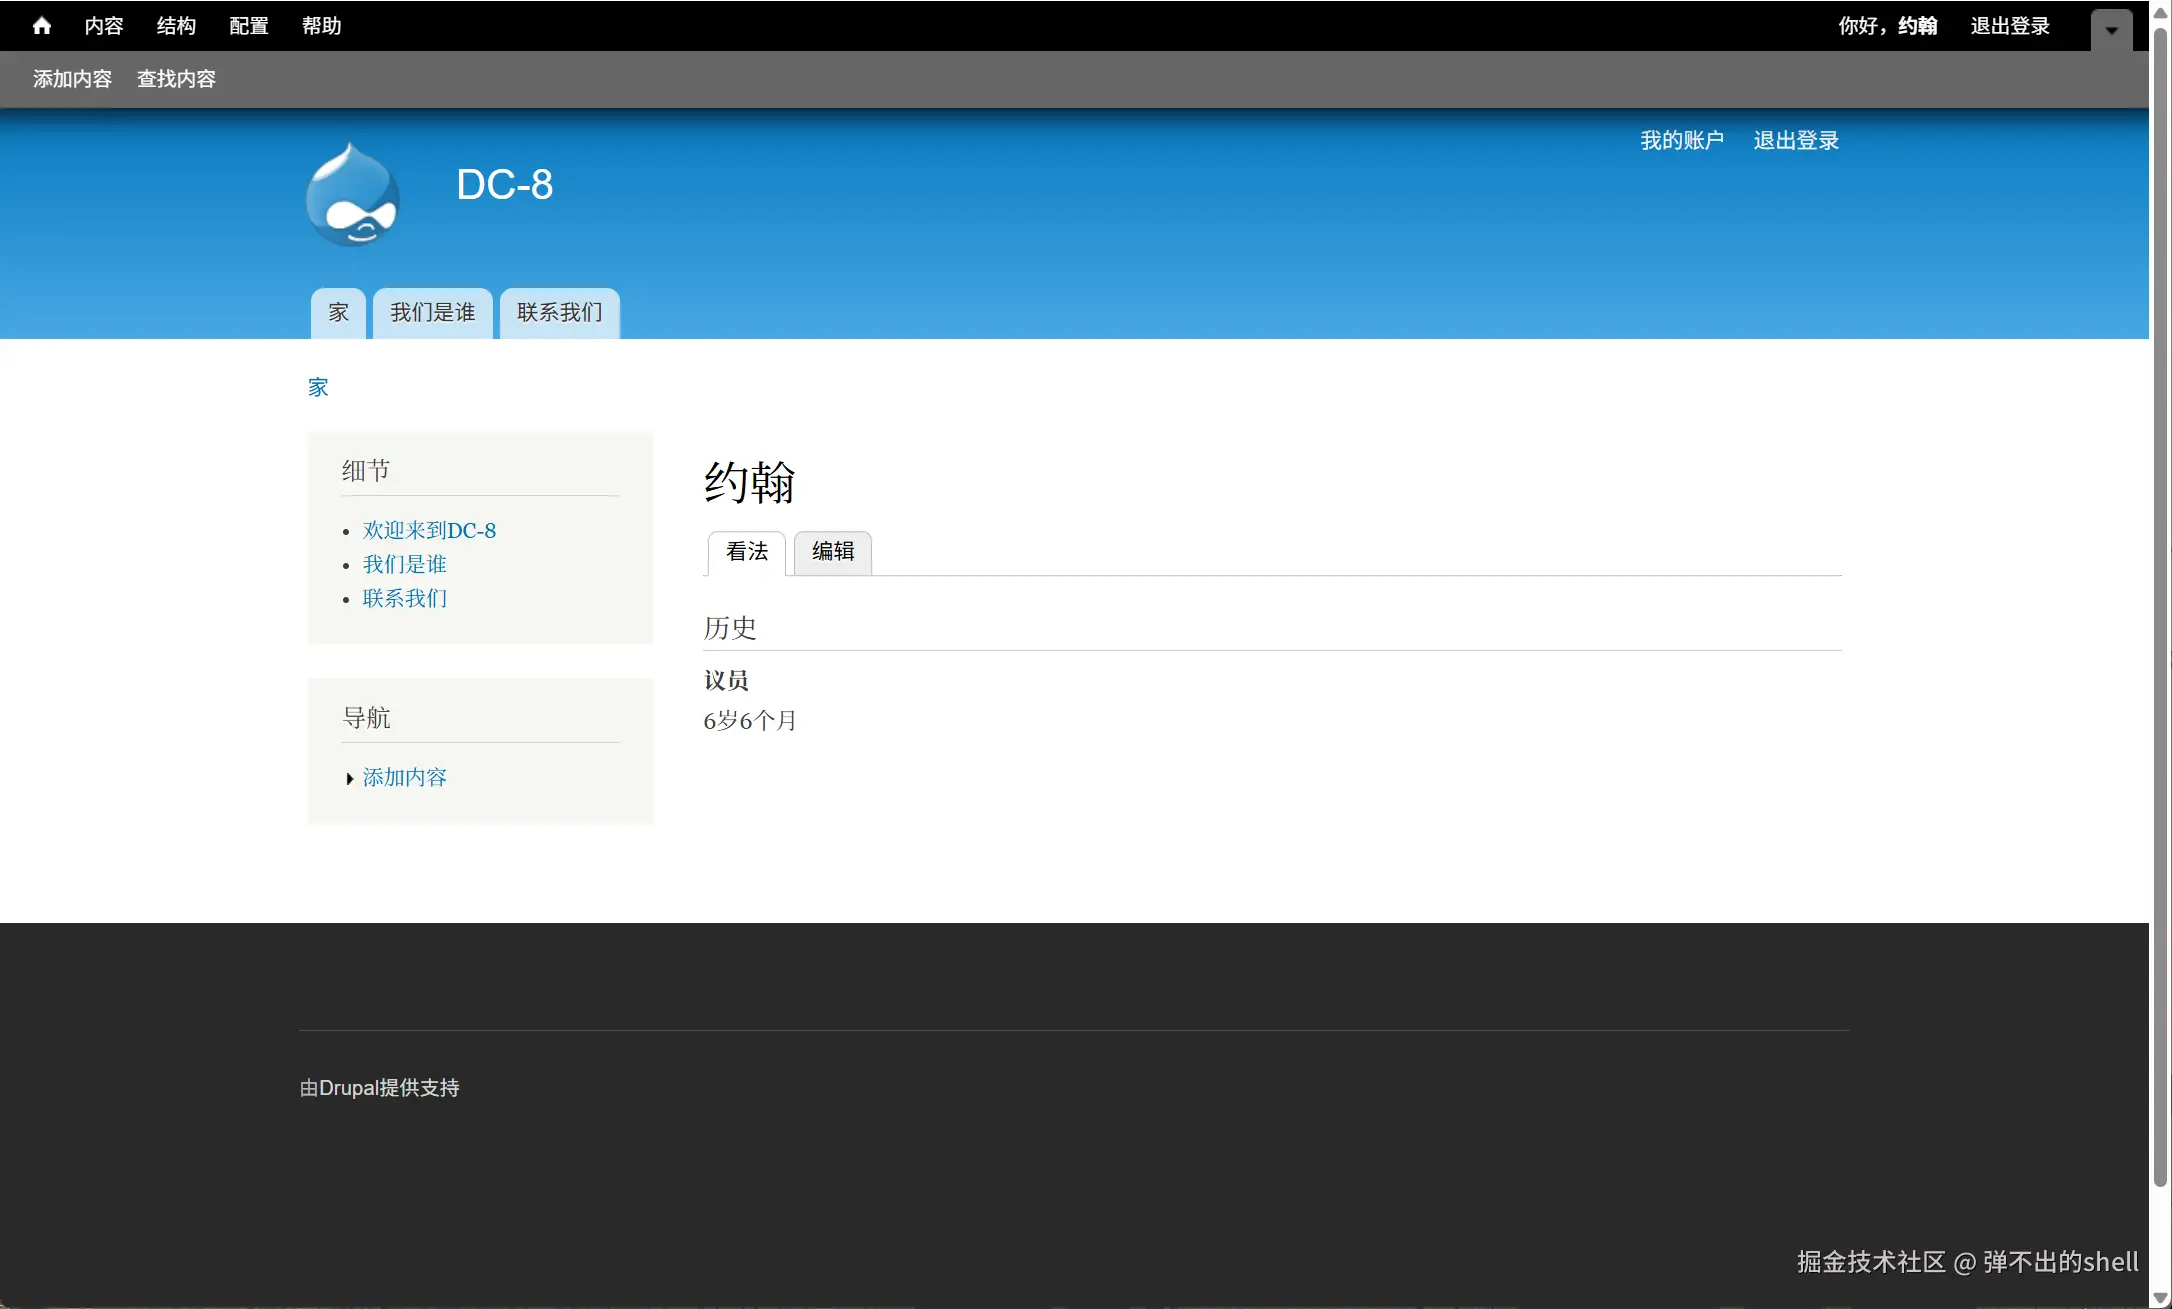2172x1309 pixels.
Task: Open the 我们是谁 main menu tab
Action: tap(432, 313)
